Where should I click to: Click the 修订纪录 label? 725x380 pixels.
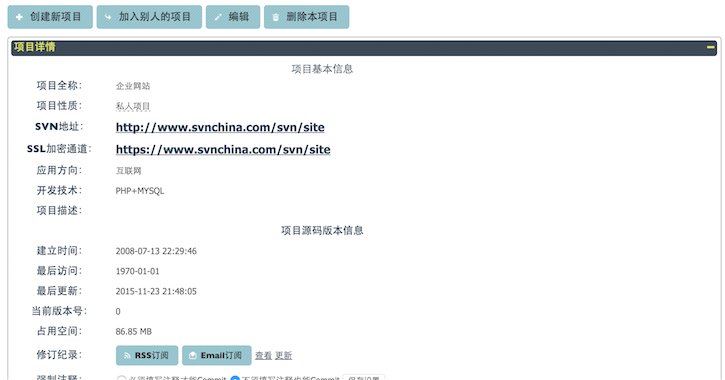[59, 355]
